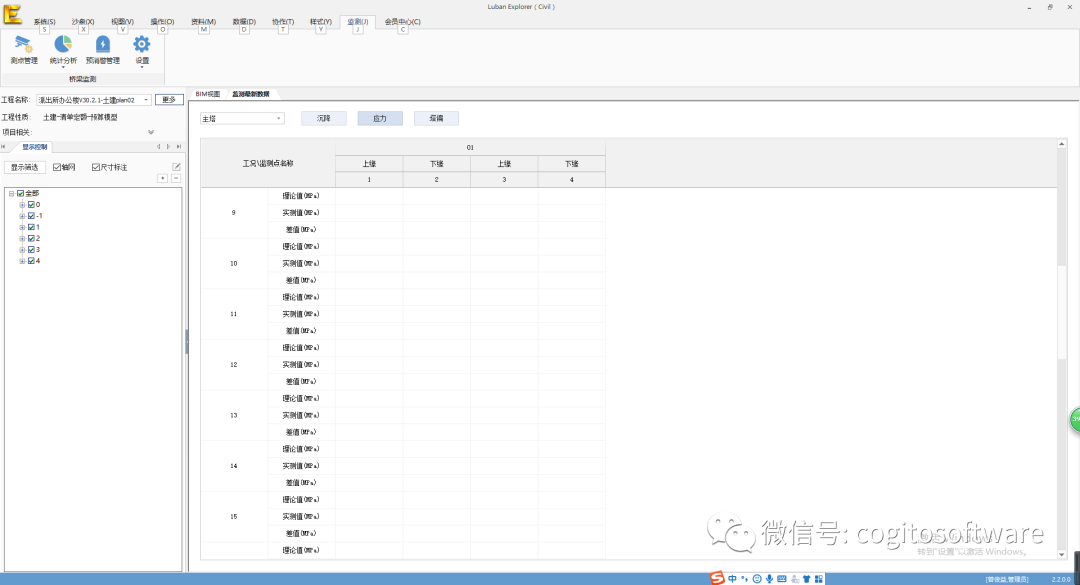
Task: Uncheck floor 1 checkbox in tree
Action: click(31, 227)
